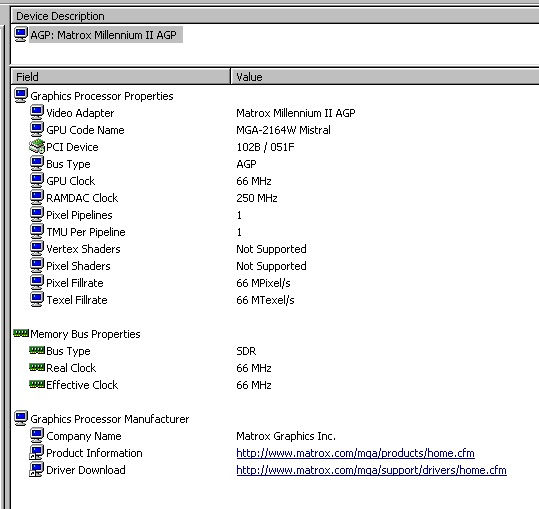Click the Texel Fillrate row icon

pos(37,300)
